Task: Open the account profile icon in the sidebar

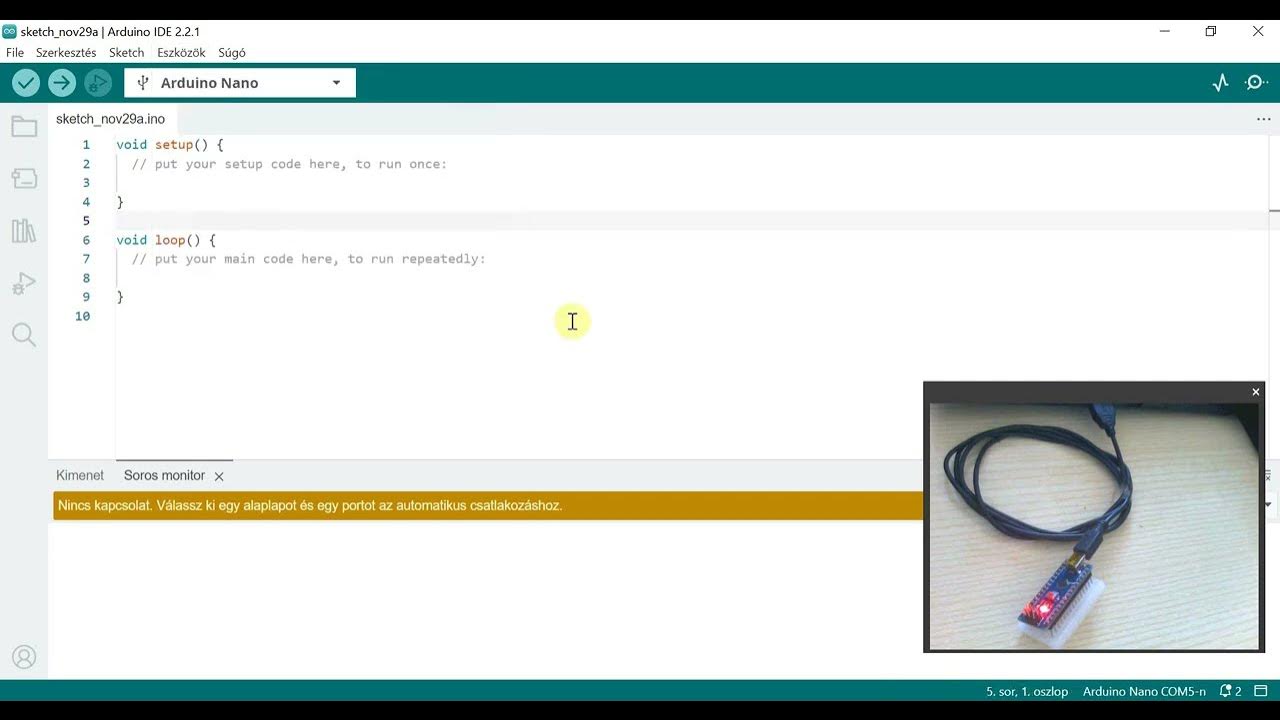Action: pyautogui.click(x=24, y=657)
